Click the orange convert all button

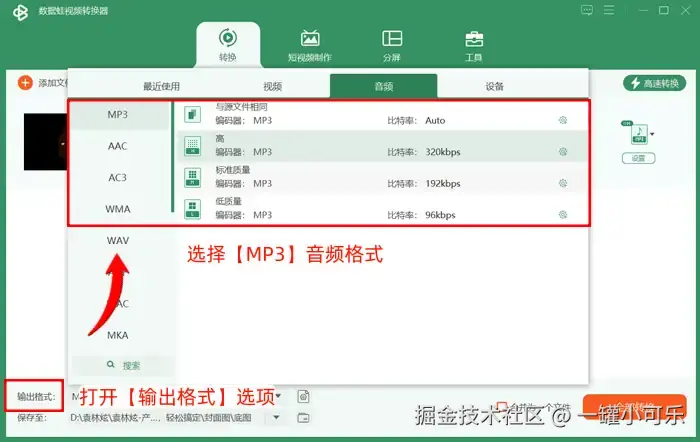point(634,407)
